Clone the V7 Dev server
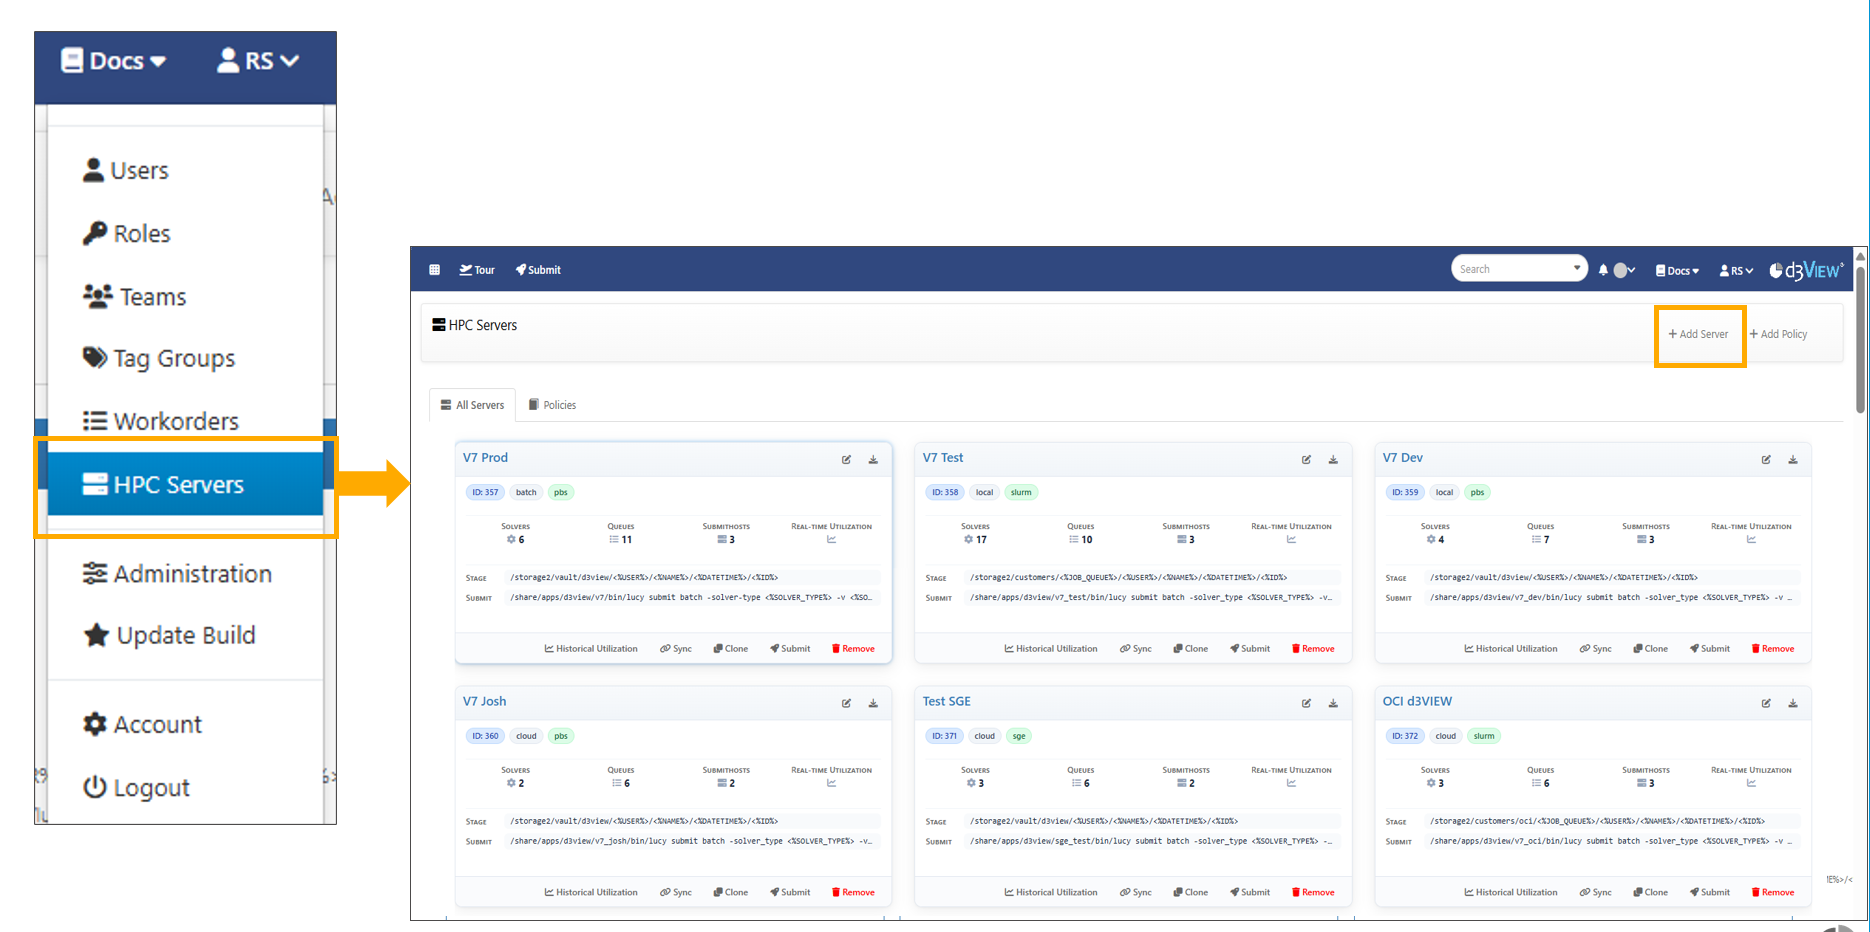 [x=1650, y=649]
